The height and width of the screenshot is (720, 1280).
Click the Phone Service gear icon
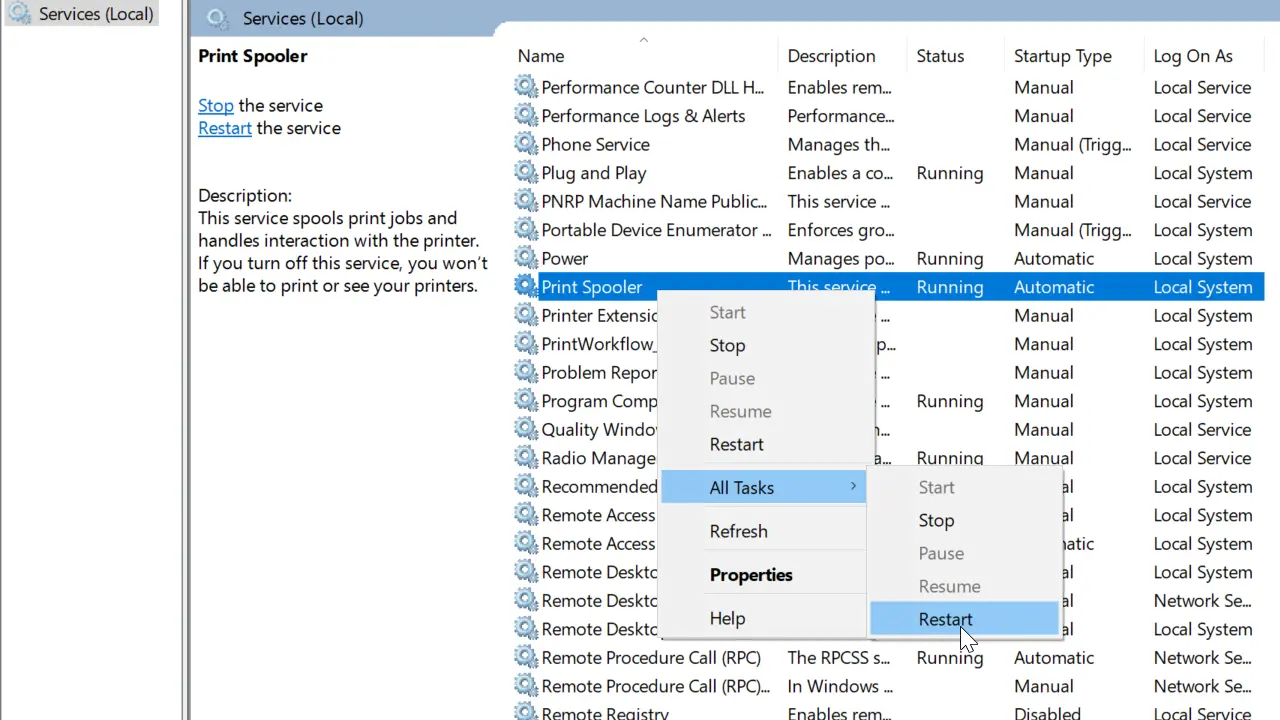coord(526,144)
